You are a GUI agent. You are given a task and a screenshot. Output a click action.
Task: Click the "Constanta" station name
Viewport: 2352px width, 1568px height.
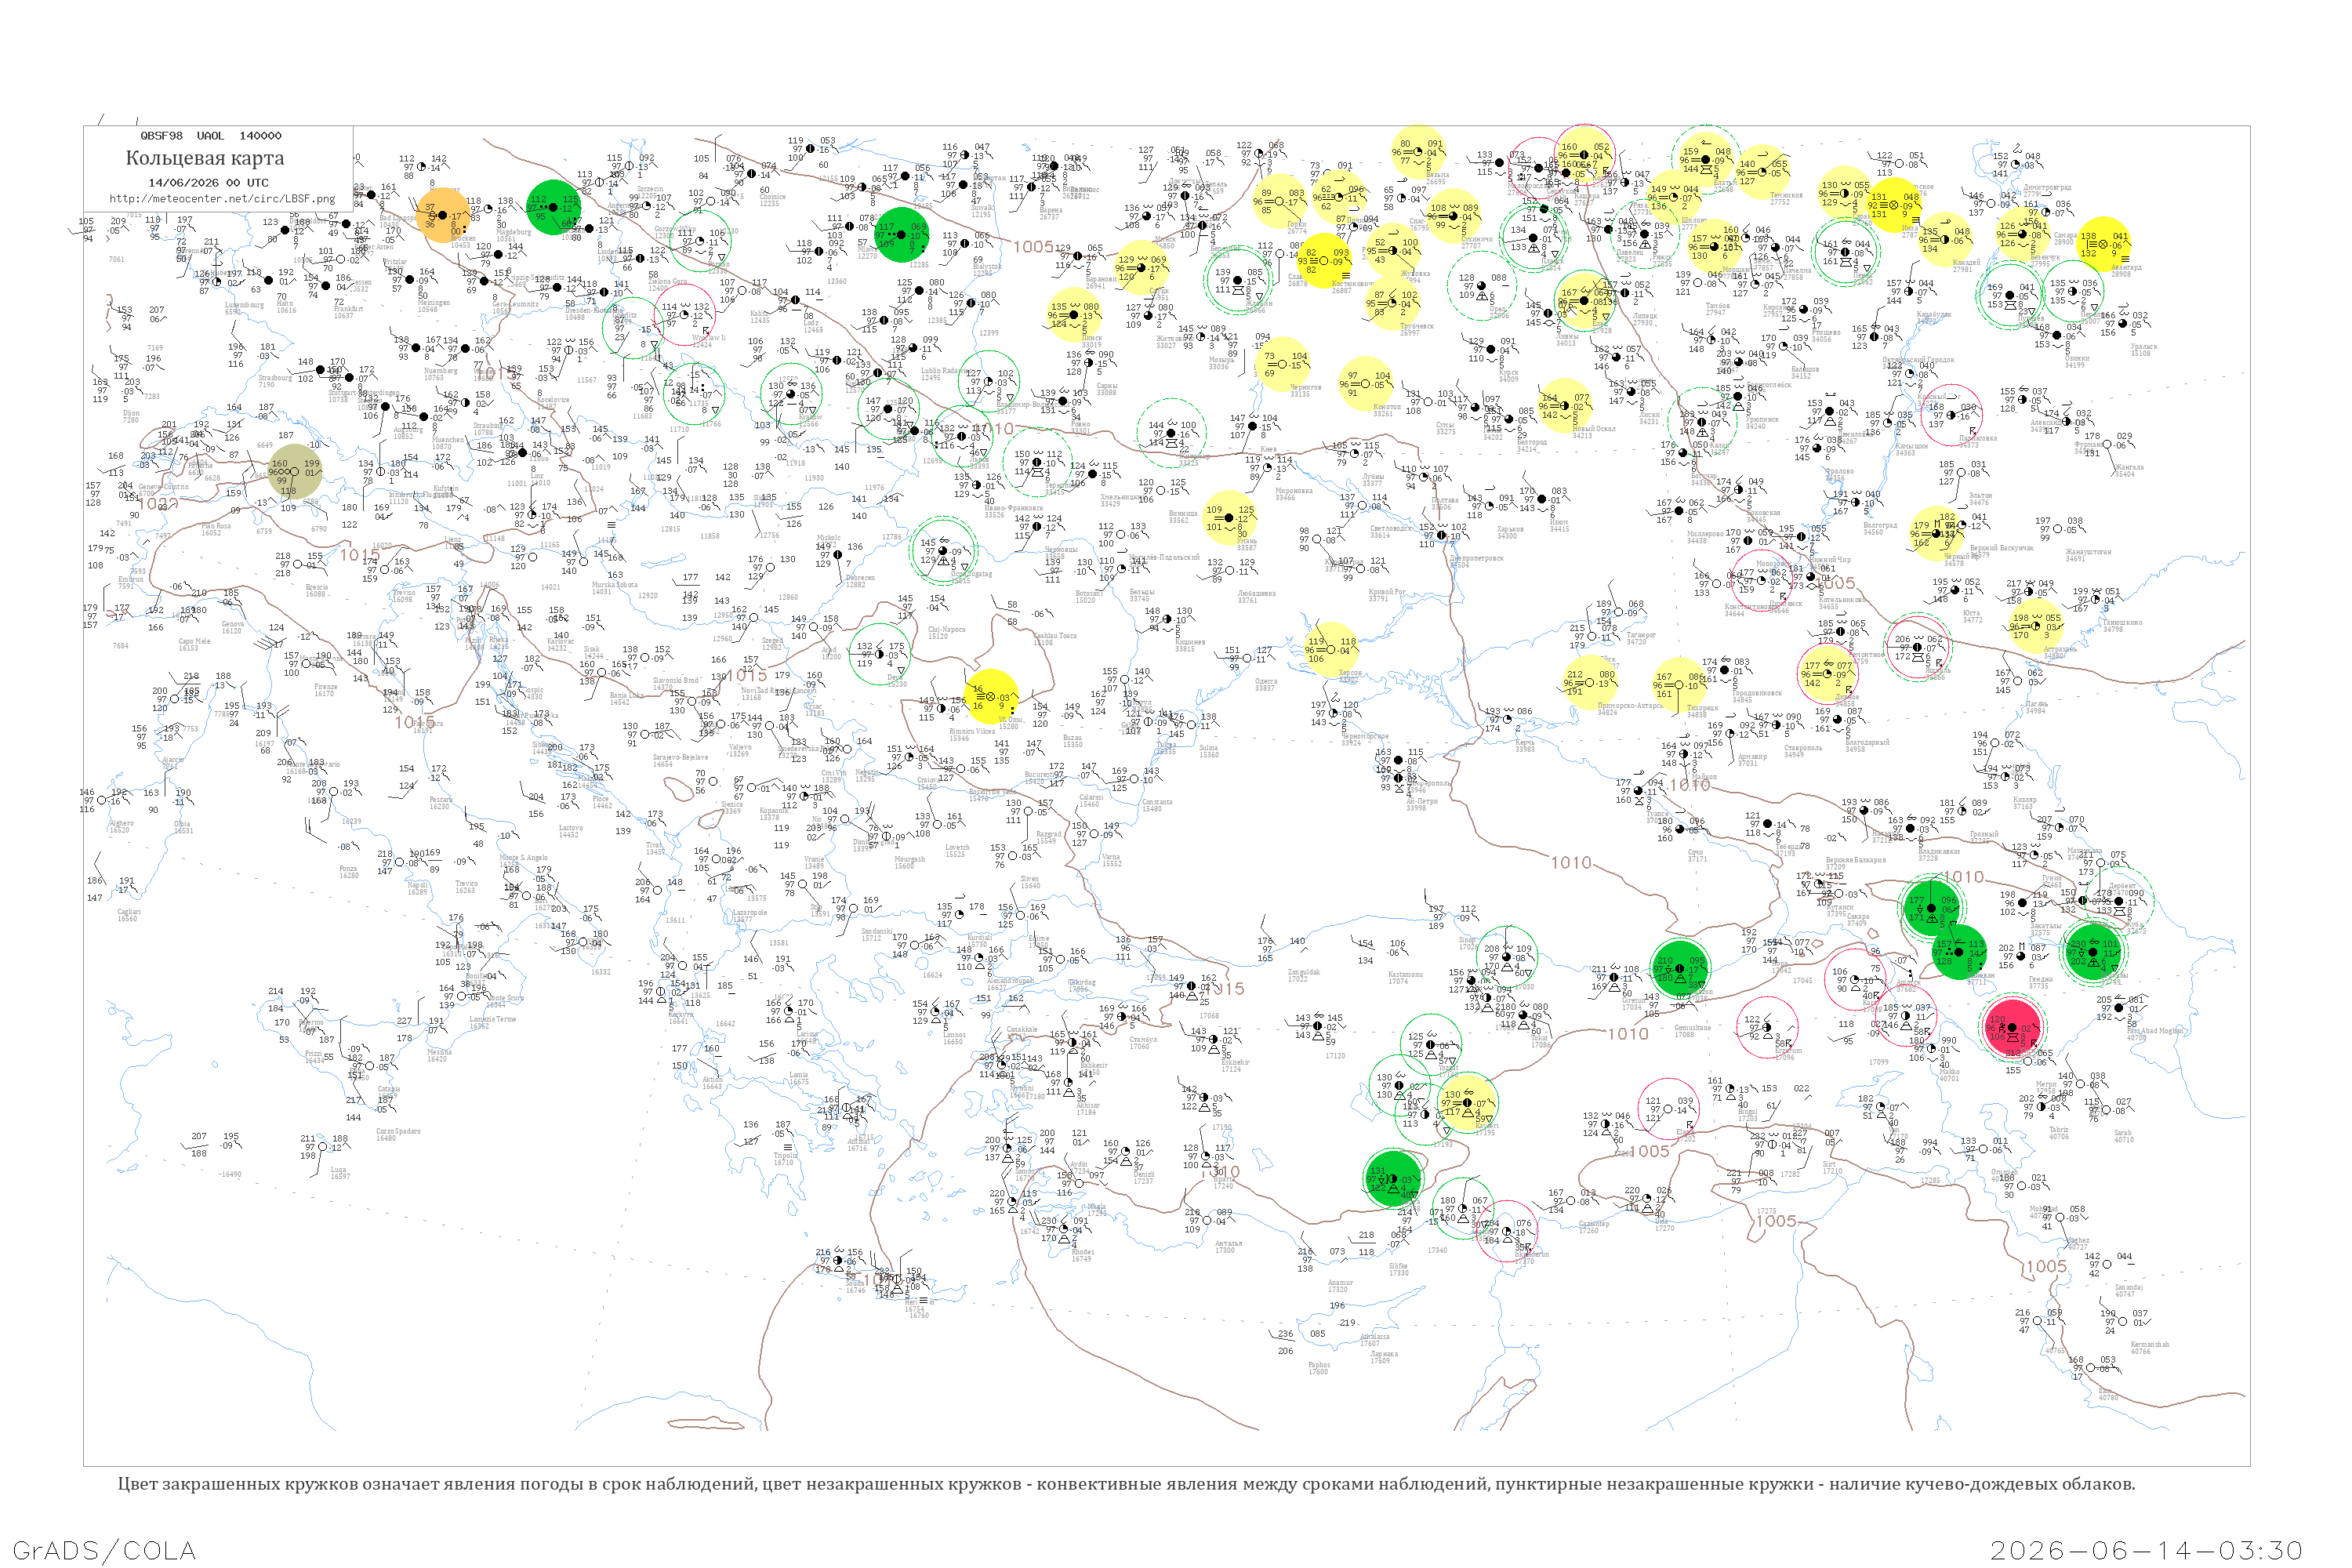[x=1157, y=802]
